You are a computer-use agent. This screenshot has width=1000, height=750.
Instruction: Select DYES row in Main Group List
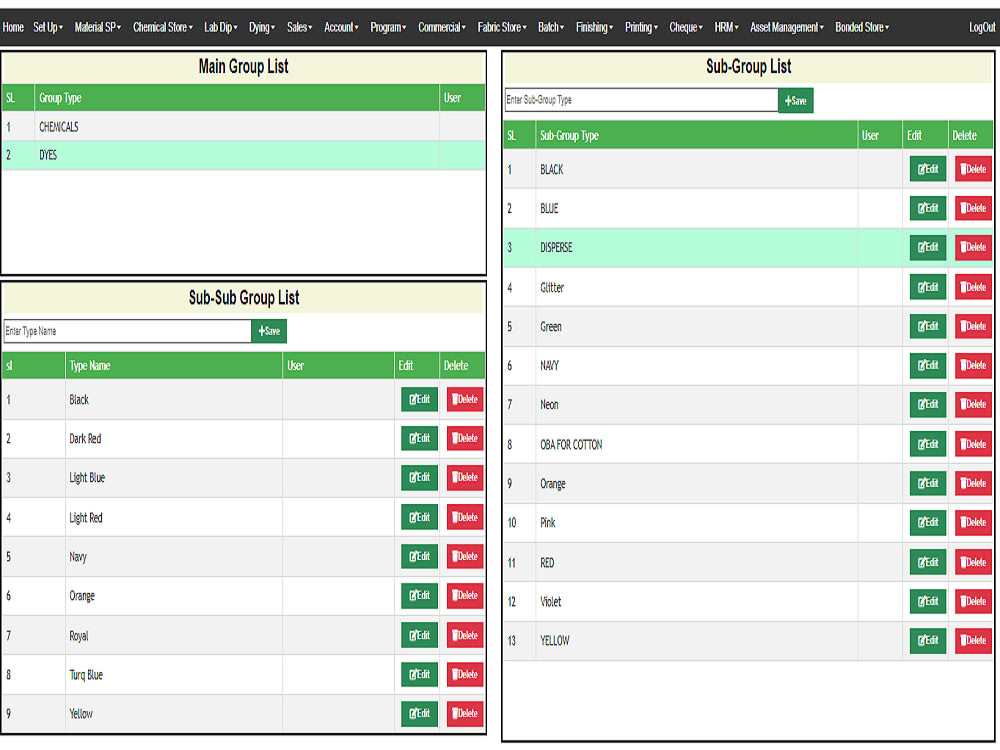(x=244, y=155)
